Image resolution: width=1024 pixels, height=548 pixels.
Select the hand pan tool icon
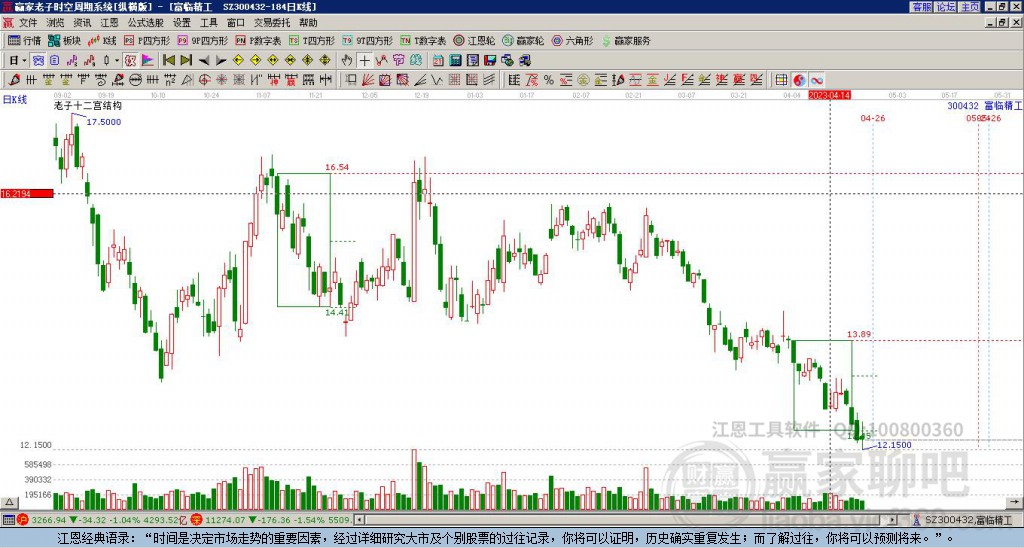pyautogui.click(x=347, y=60)
